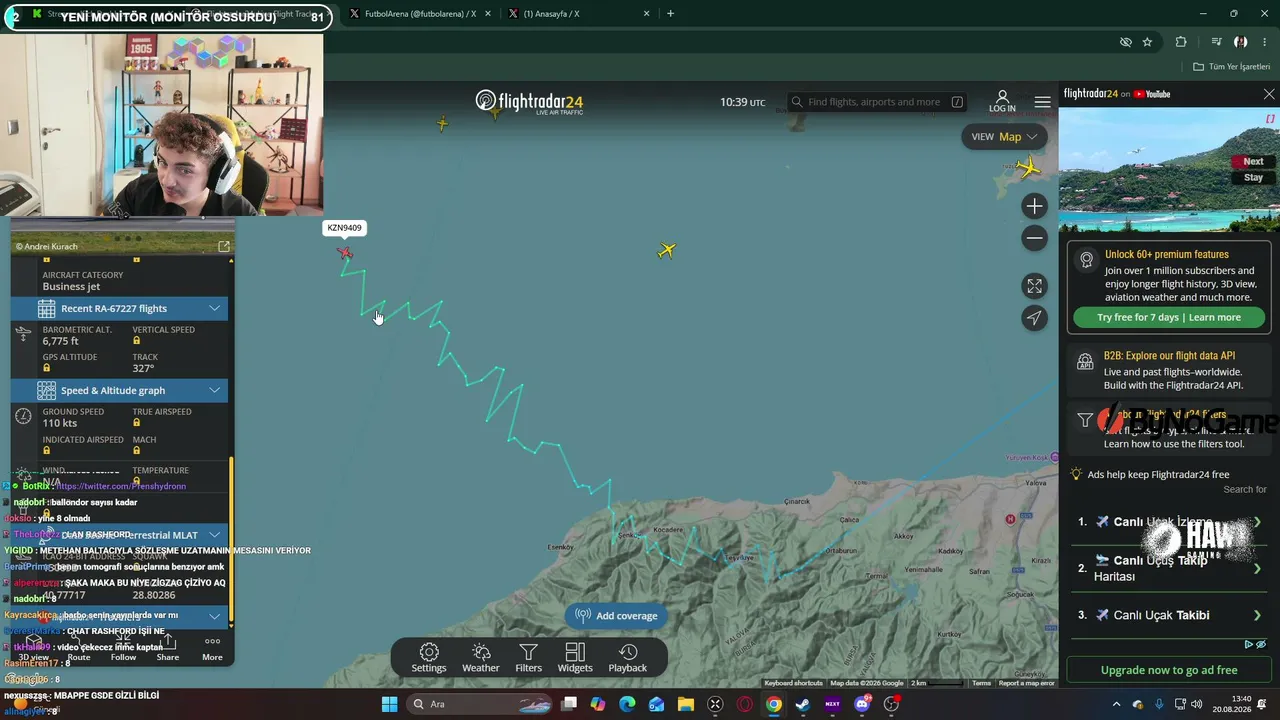This screenshot has width=1280, height=720.
Task: Switch to the FutbolArena X tab
Action: click(x=420, y=14)
